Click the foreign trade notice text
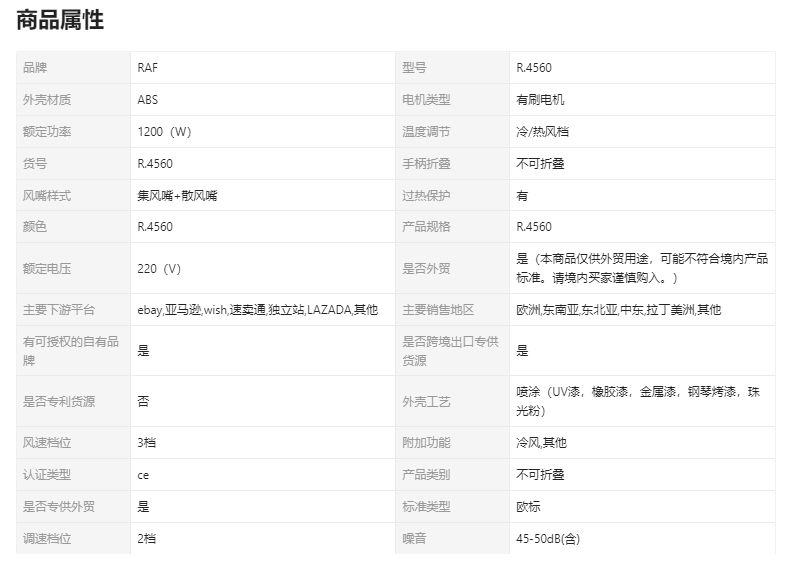This screenshot has width=787, height=578. tap(641, 268)
